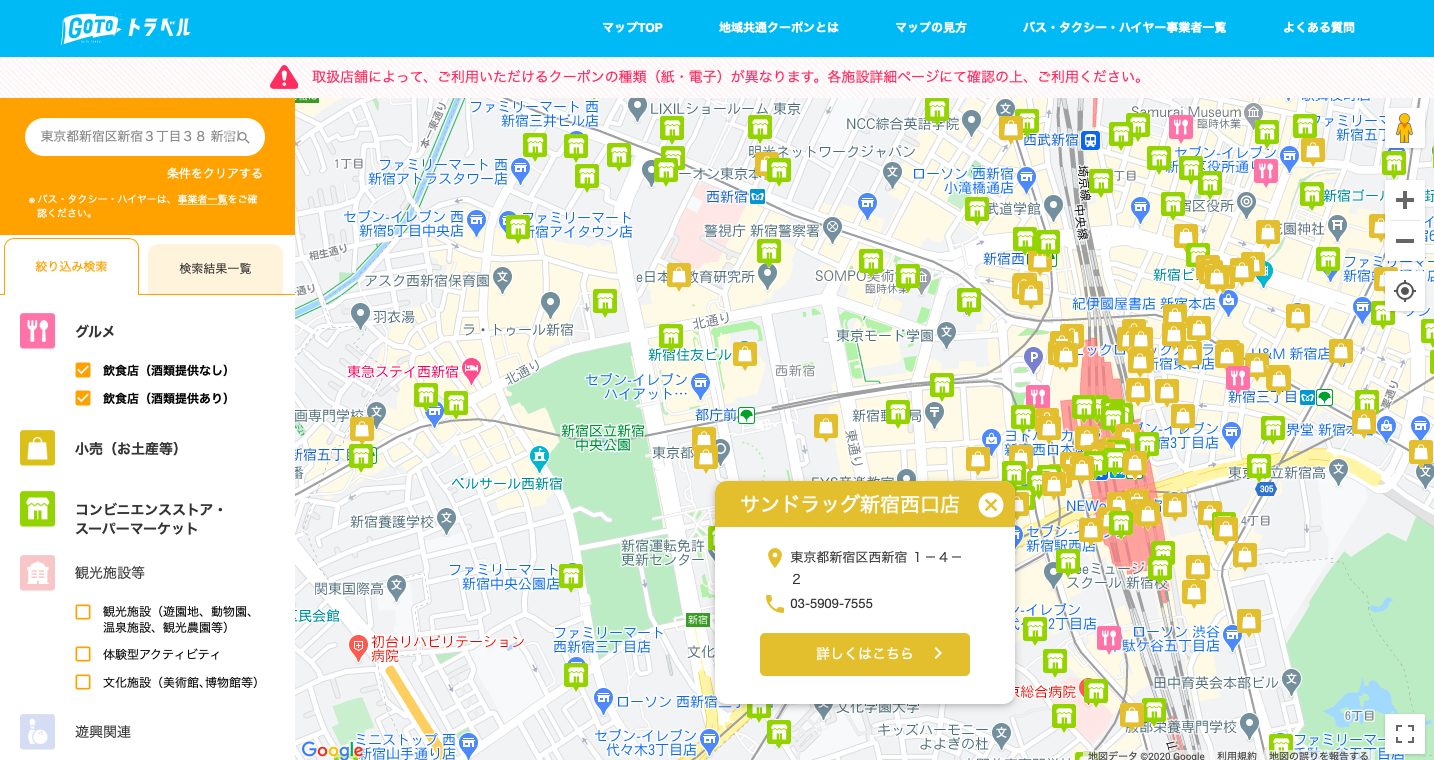The height and width of the screenshot is (760, 1434).
Task: Check 文化施設（美術館、博物館等） checkbox
Action: click(83, 682)
